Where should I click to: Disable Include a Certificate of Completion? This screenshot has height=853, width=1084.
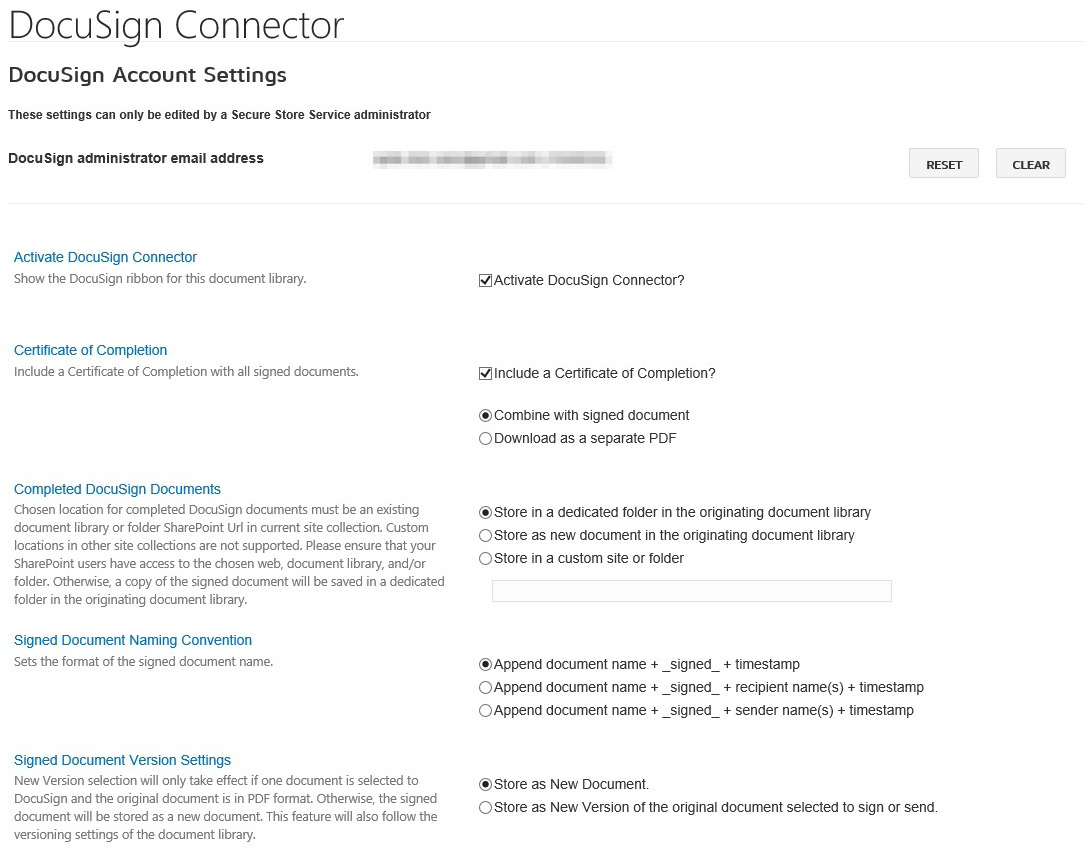pos(485,373)
